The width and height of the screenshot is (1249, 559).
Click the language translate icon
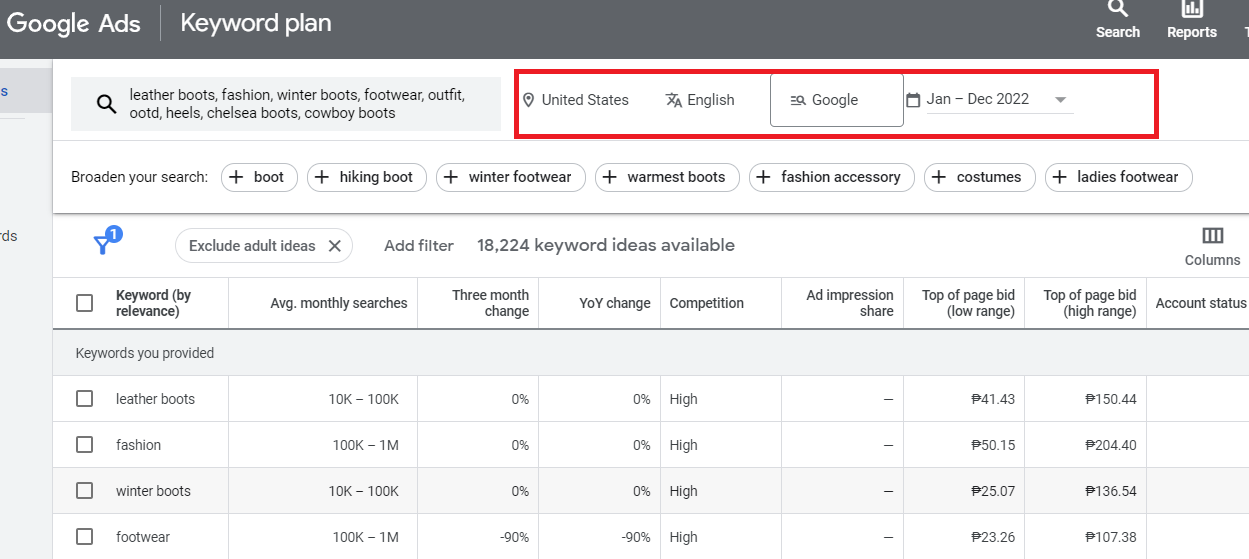(x=674, y=100)
